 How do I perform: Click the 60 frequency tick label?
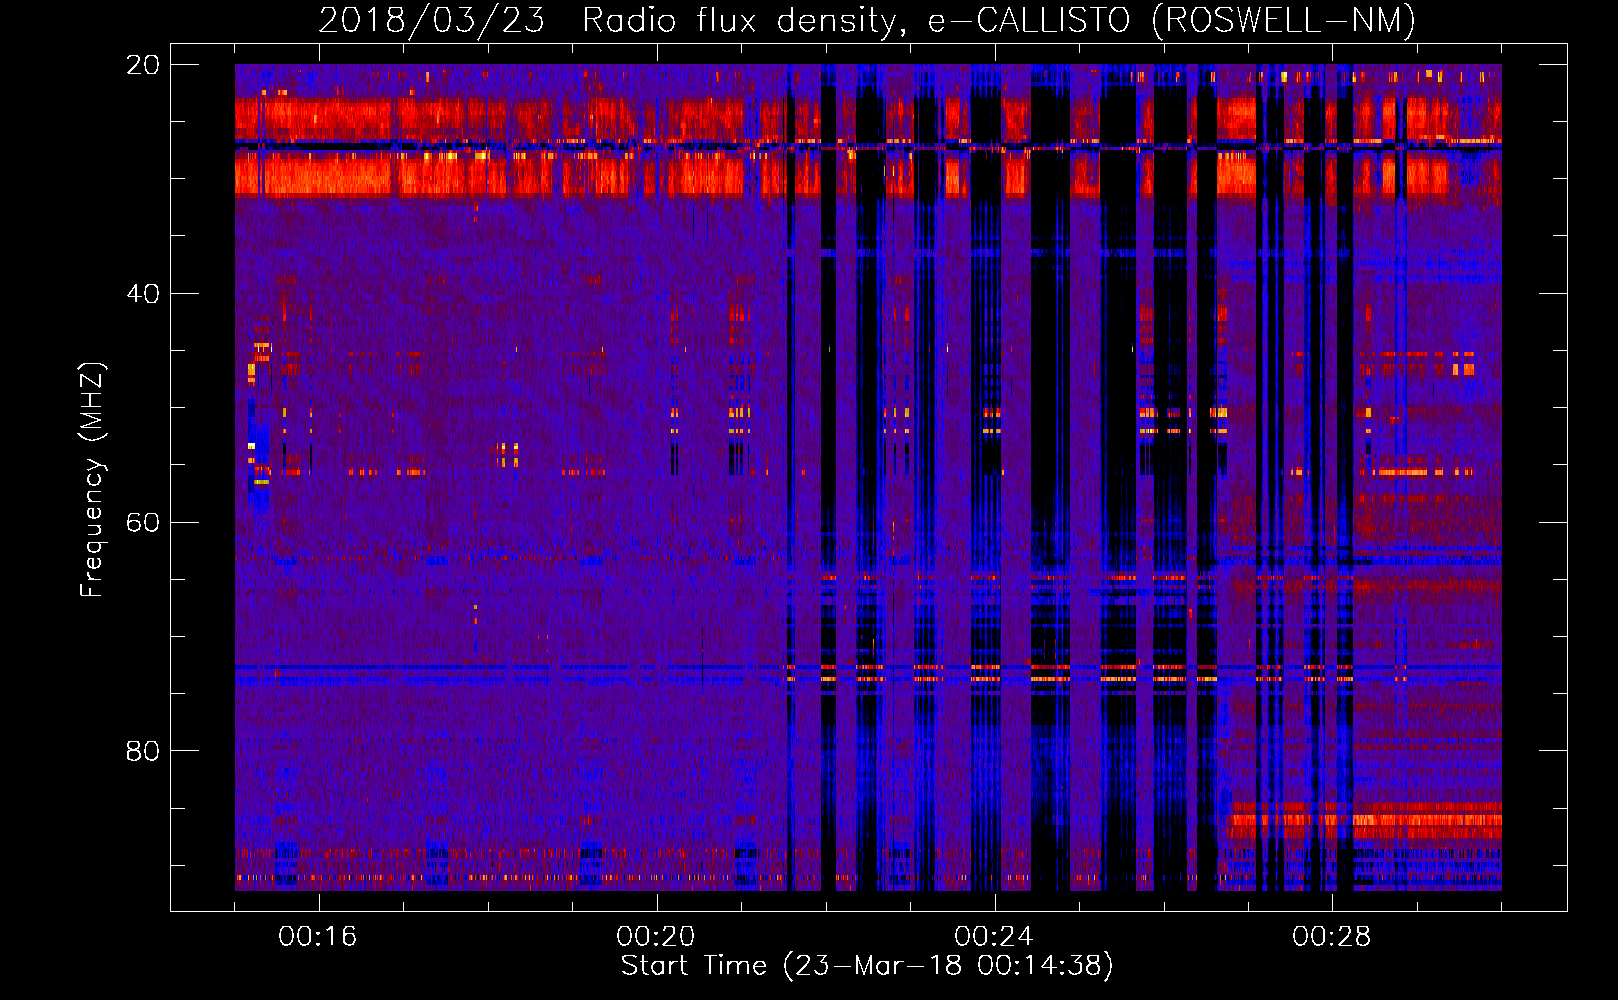[x=143, y=522]
